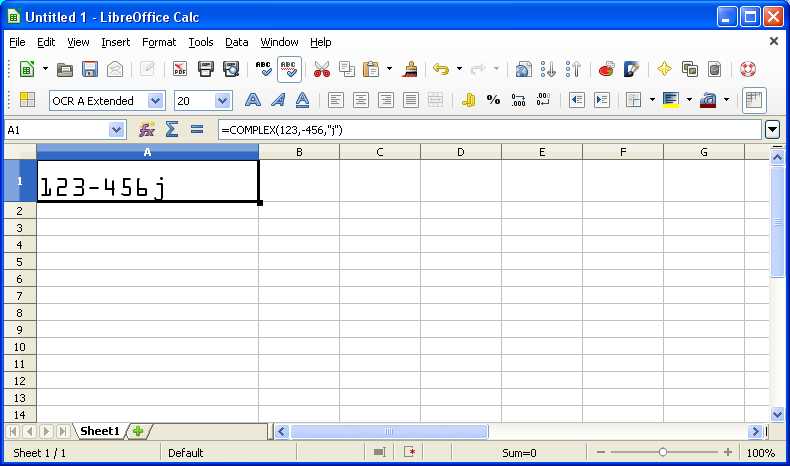This screenshot has height=466, width=790.
Task: Toggle AutoSpellcheck on or off
Action: tap(289, 69)
